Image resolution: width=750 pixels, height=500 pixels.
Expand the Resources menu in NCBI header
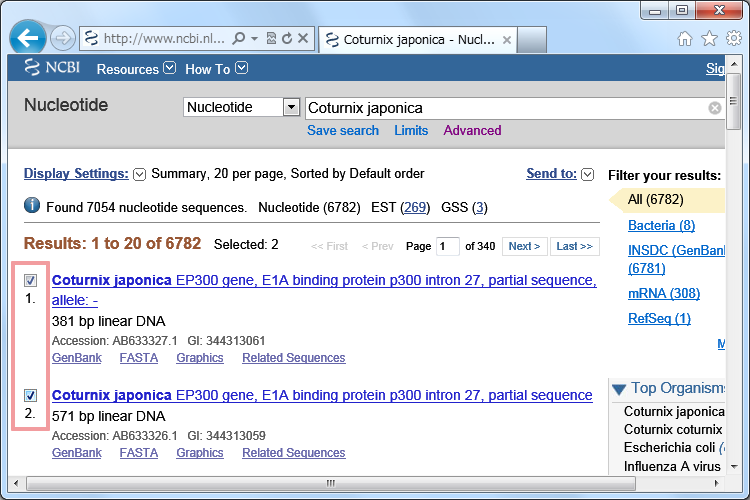point(169,68)
